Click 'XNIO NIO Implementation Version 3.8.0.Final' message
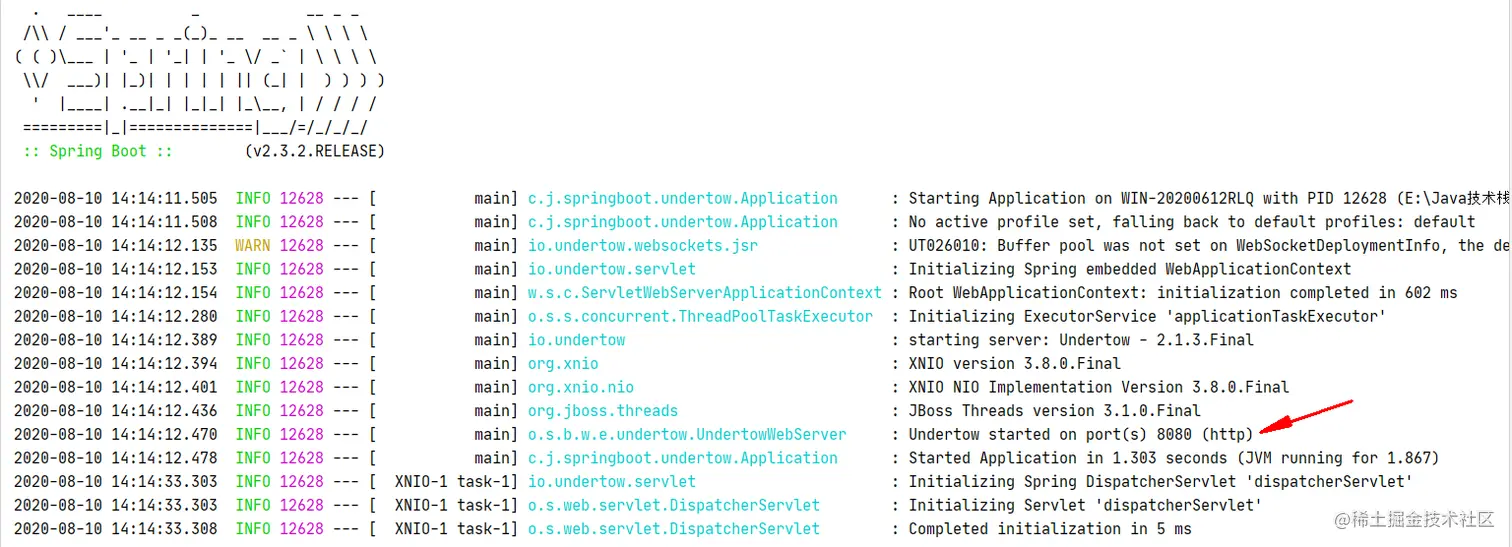This screenshot has height=547, width=1512. 1099,387
